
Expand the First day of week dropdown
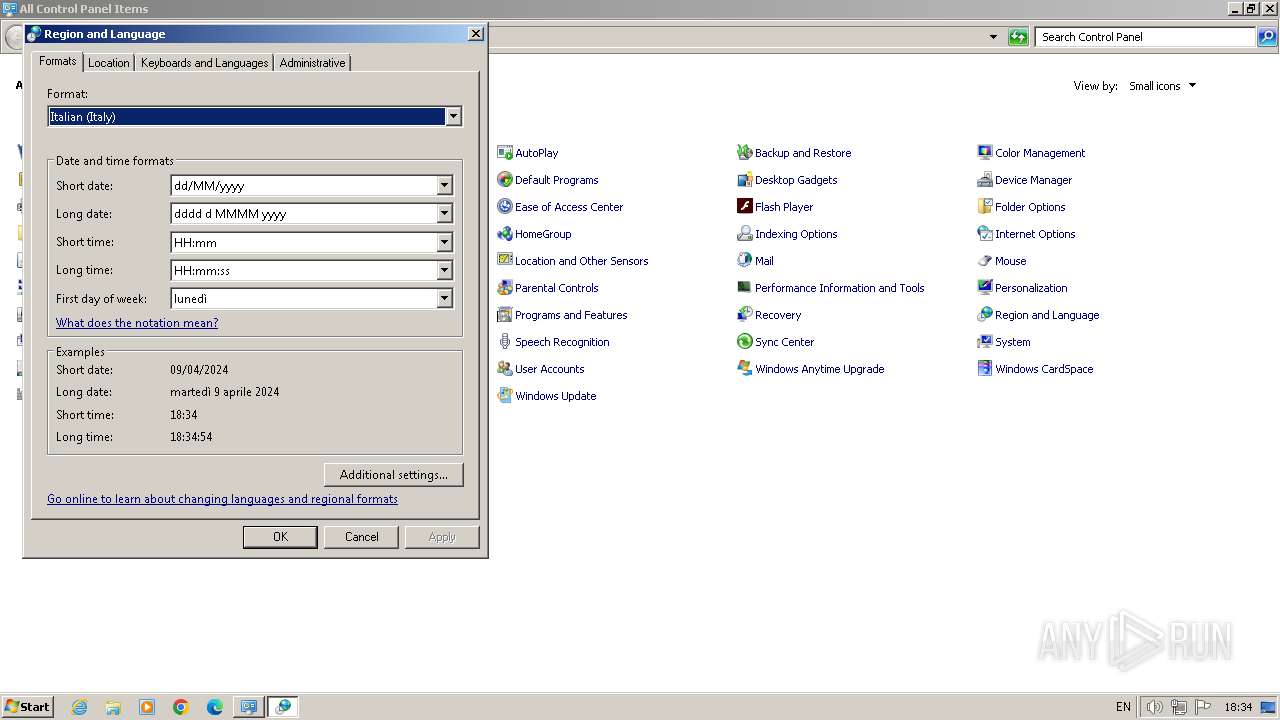pyautogui.click(x=445, y=298)
